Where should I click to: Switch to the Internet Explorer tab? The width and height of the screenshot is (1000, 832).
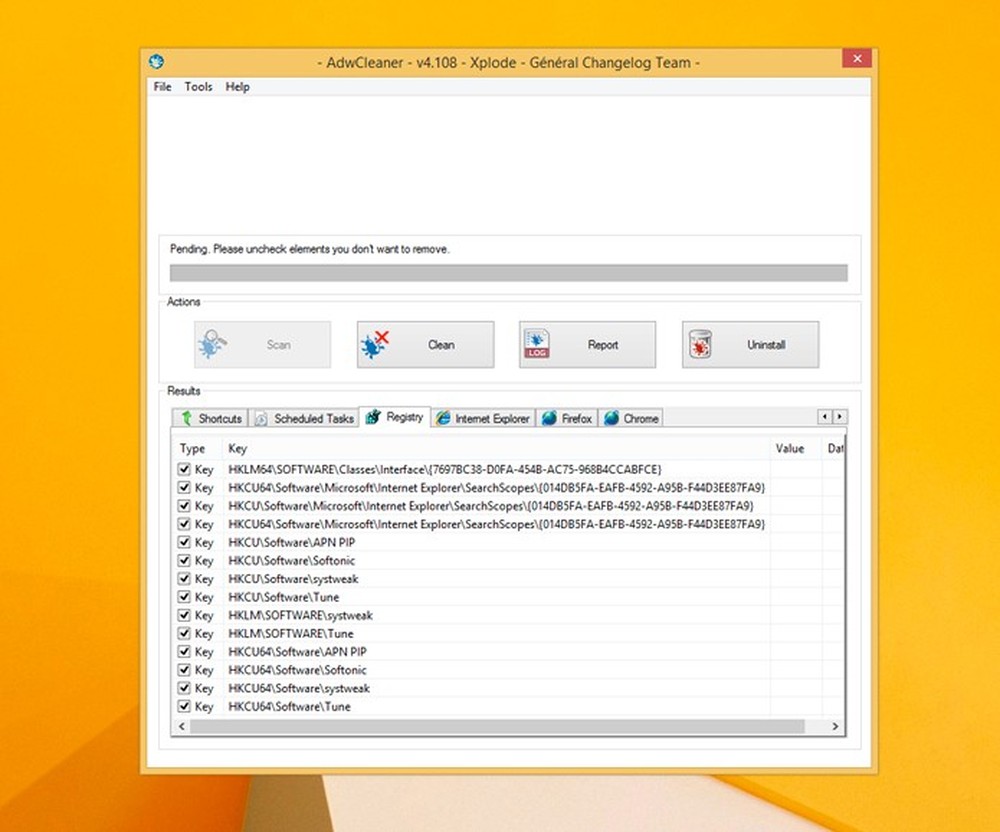(x=483, y=418)
